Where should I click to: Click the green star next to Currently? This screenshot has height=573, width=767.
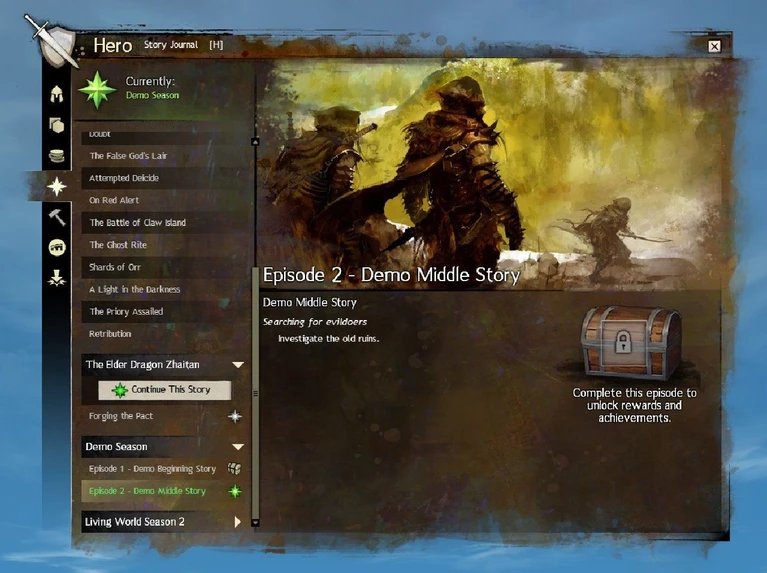click(99, 89)
